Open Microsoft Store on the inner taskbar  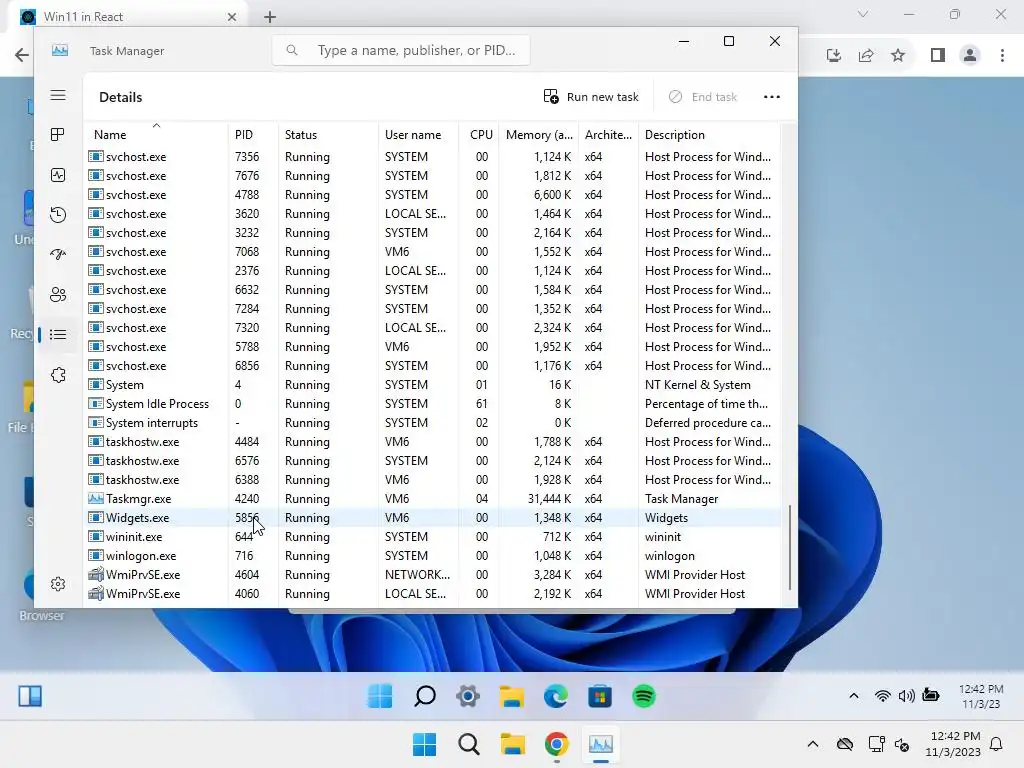pyautogui.click(x=600, y=696)
